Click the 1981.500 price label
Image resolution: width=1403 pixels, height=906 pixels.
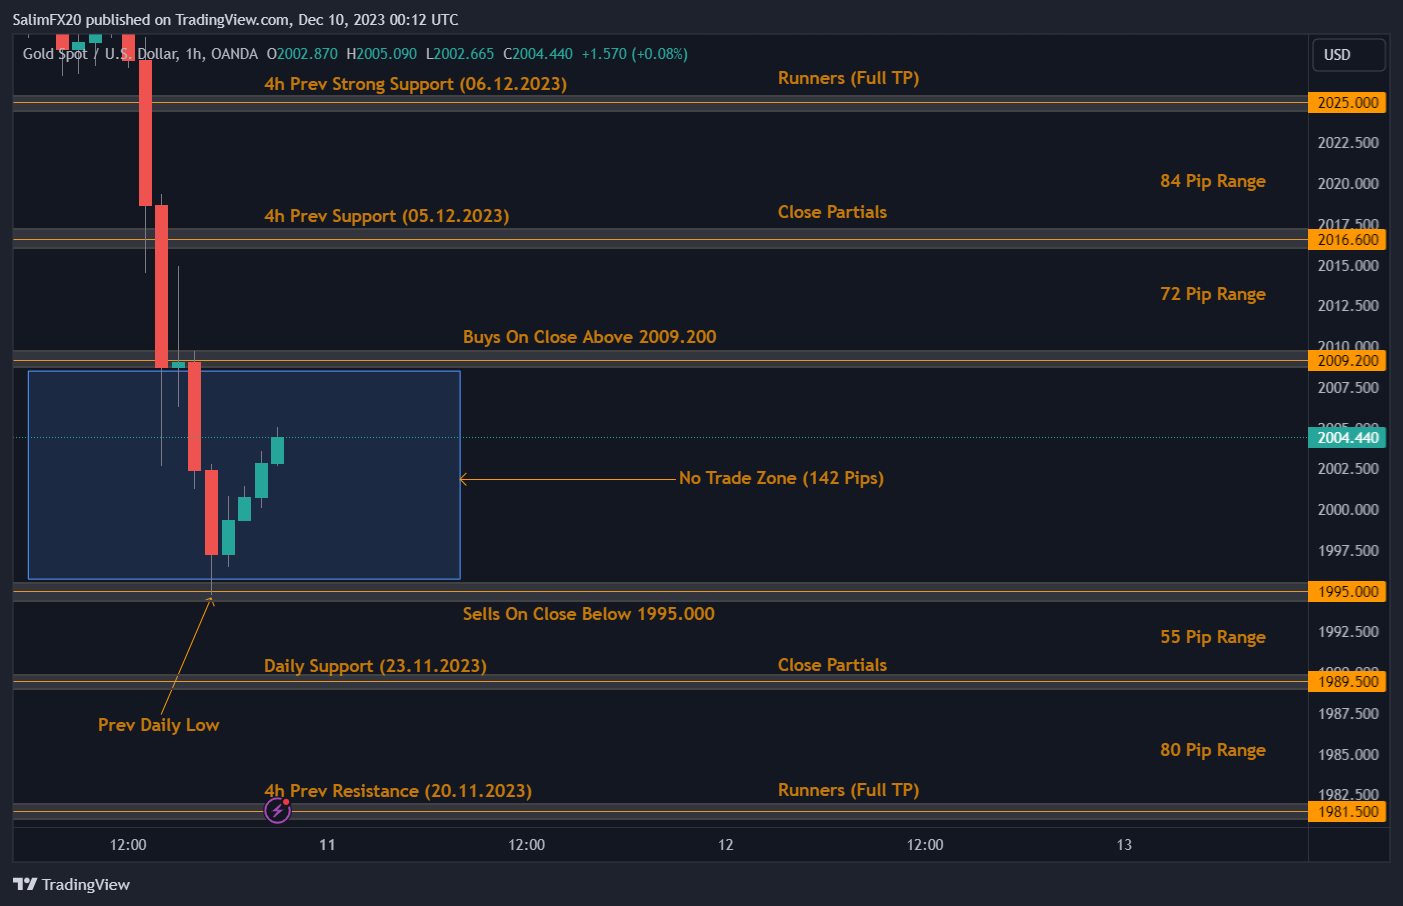[1347, 812]
